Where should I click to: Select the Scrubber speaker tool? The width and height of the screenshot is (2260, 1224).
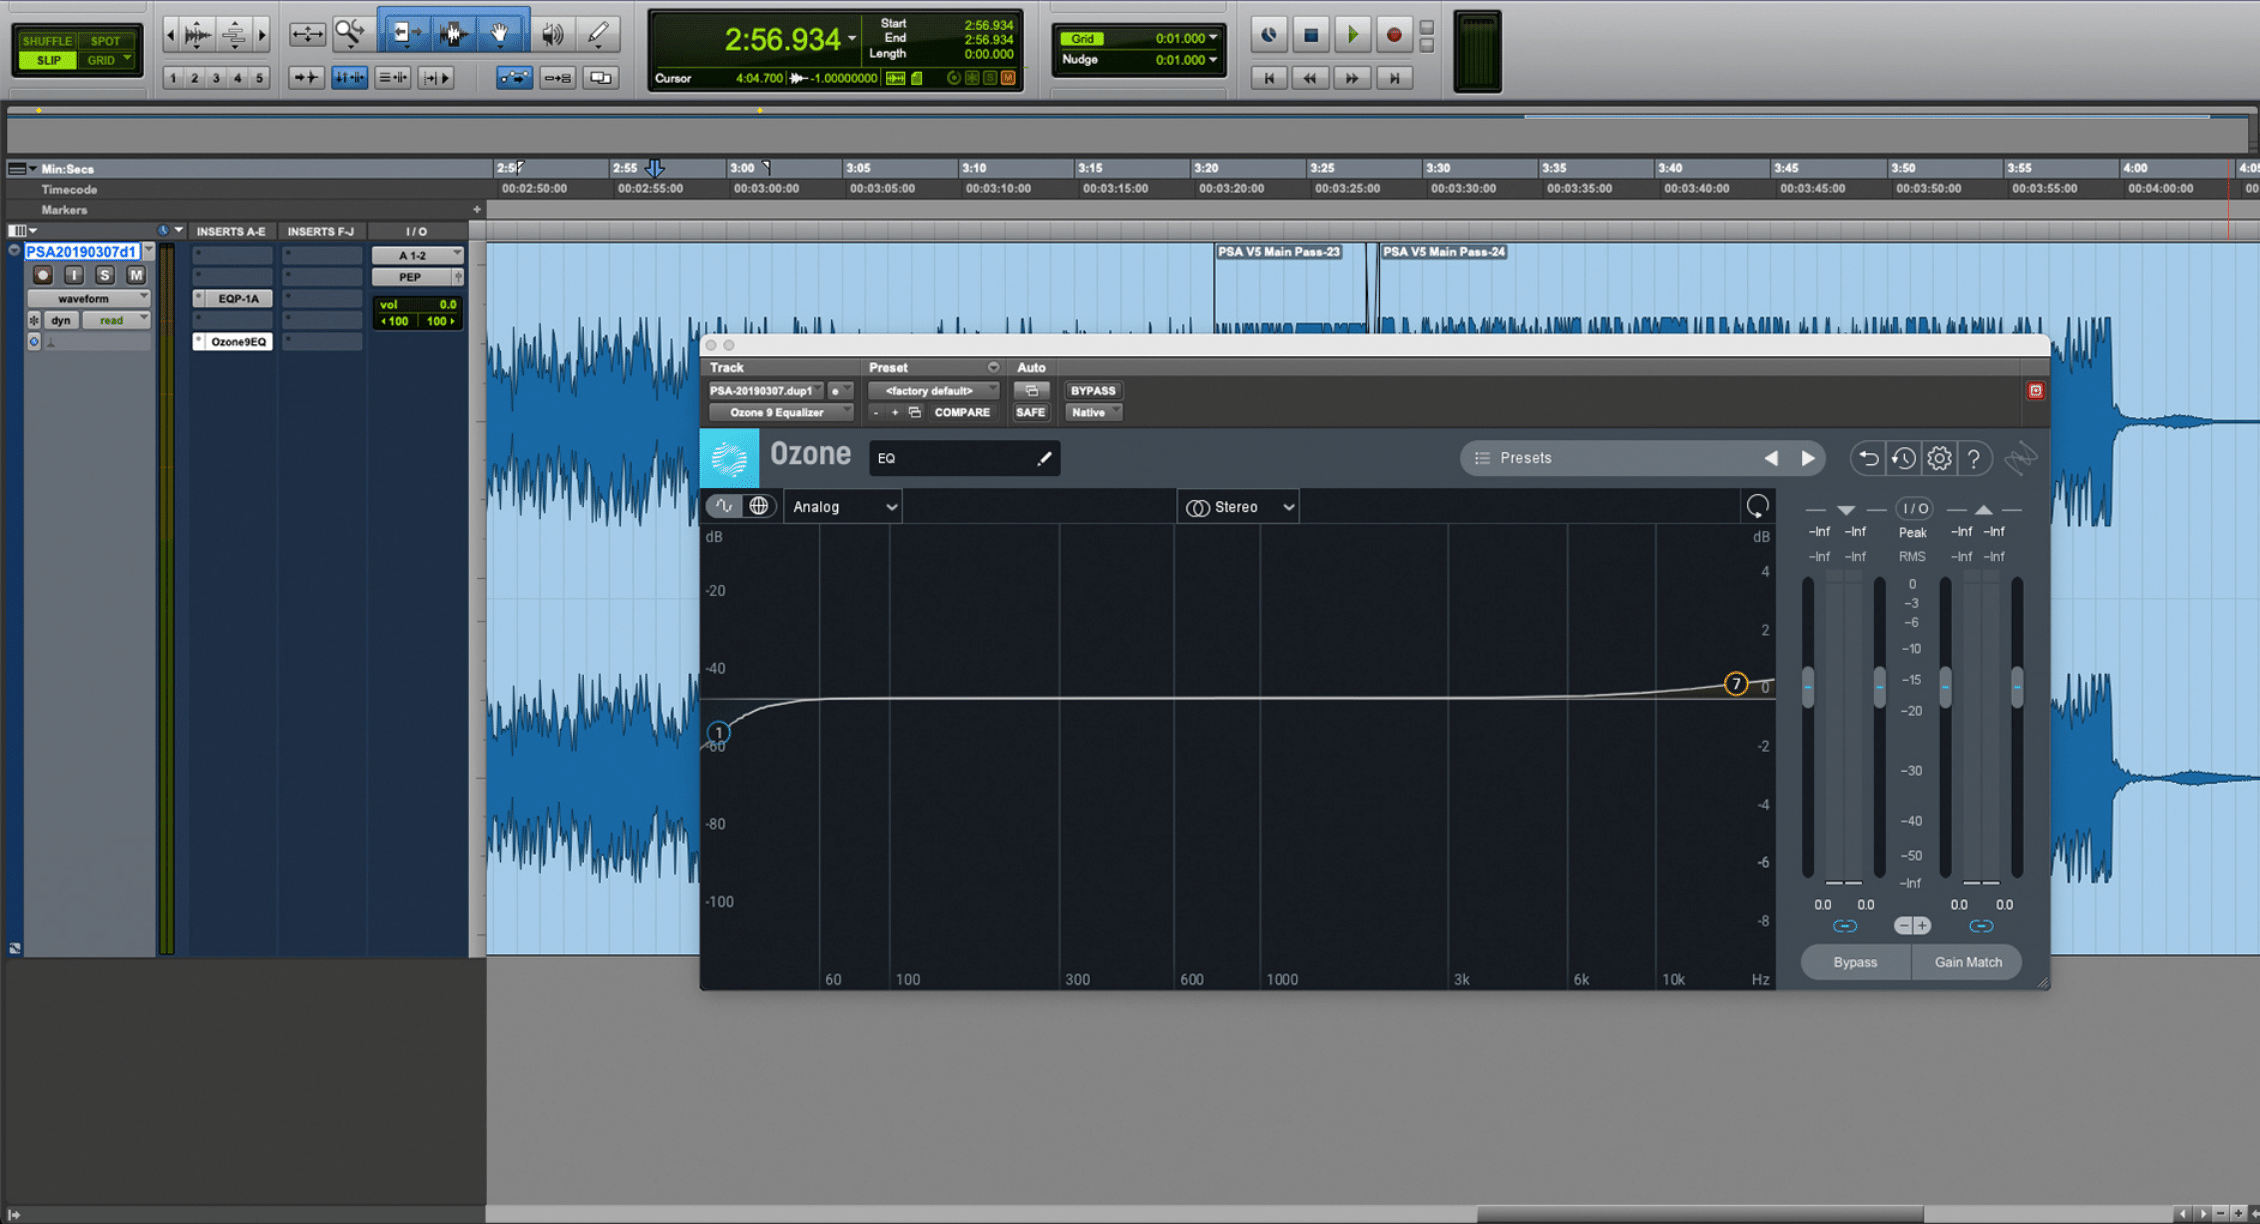coord(552,34)
